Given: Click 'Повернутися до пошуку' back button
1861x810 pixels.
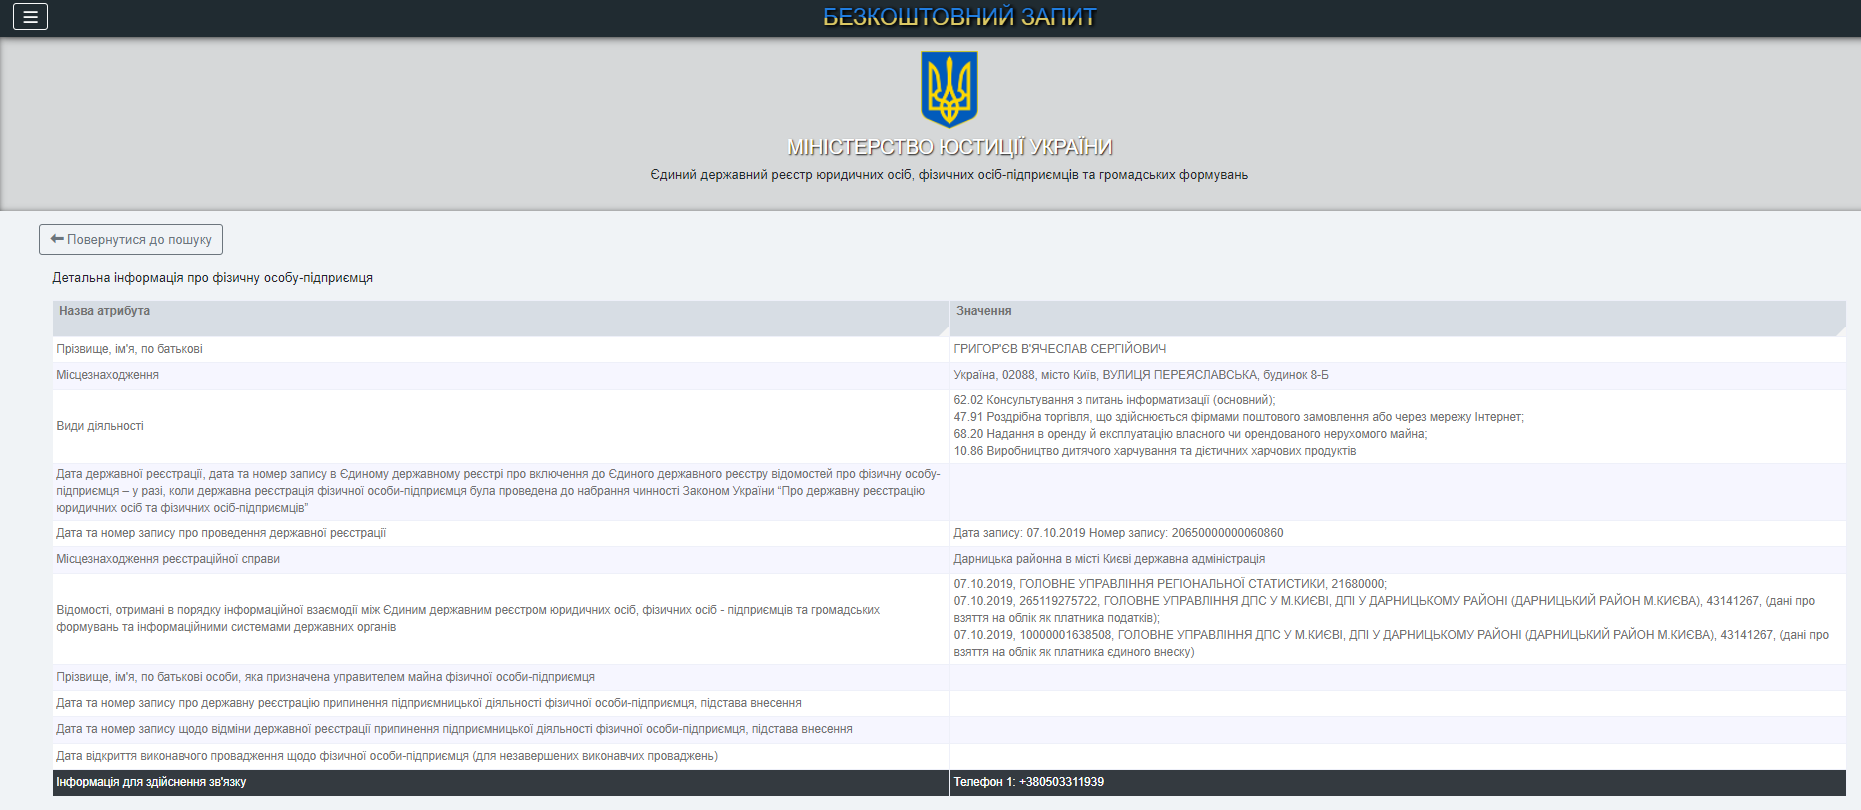Looking at the screenshot, I should tap(131, 240).
